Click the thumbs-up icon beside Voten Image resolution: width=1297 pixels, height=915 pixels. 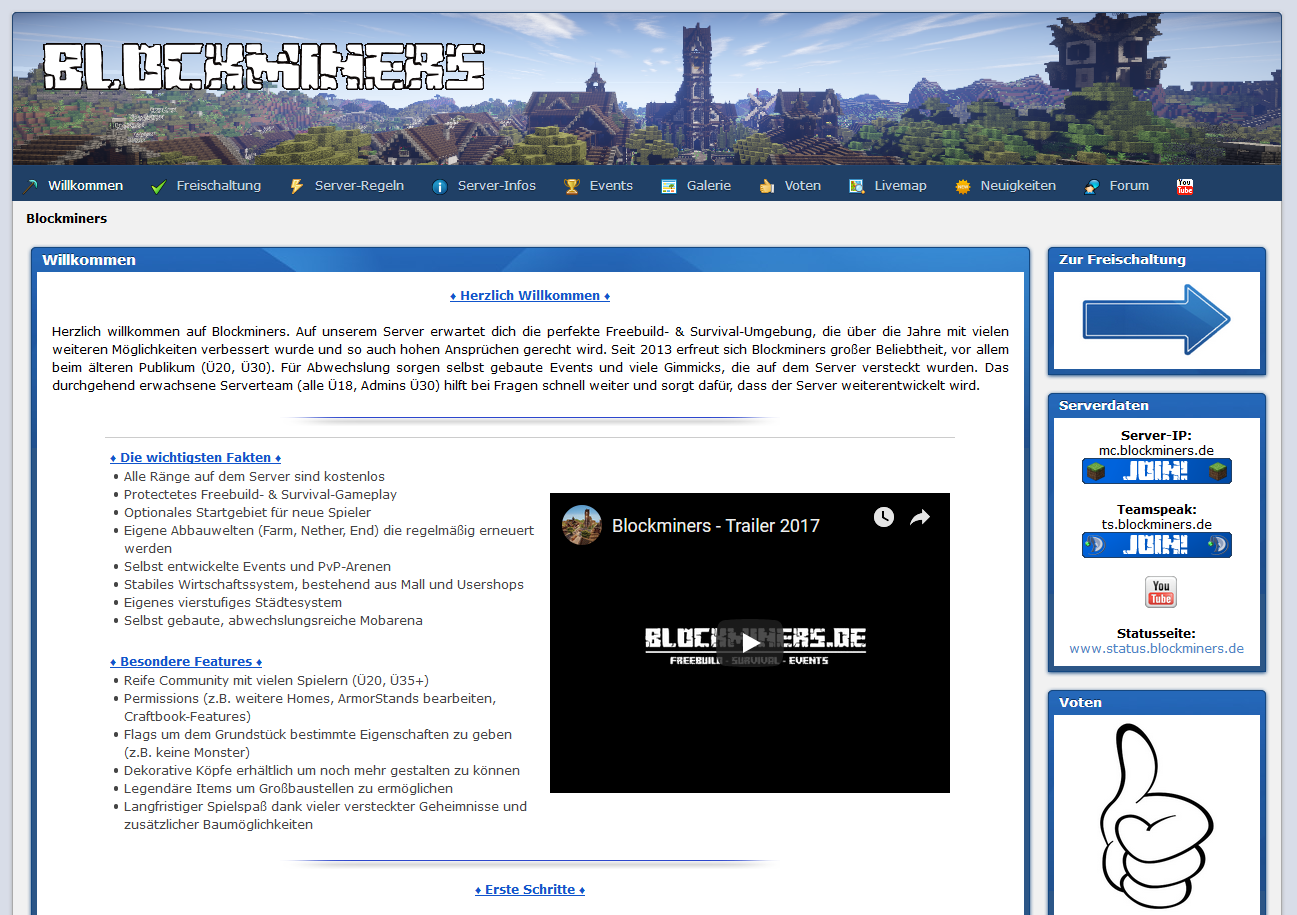tap(767, 186)
